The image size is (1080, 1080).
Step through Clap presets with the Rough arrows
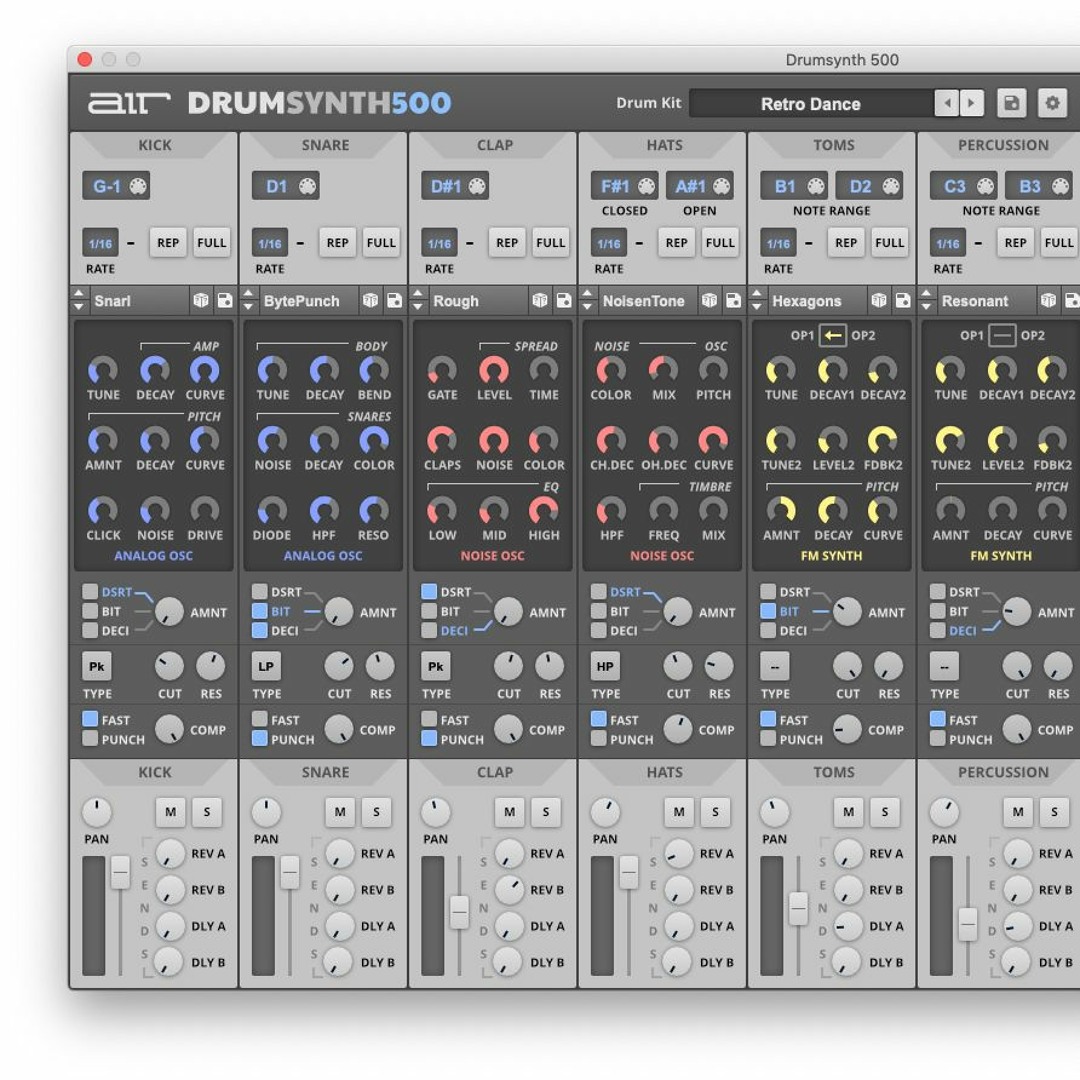point(418,300)
